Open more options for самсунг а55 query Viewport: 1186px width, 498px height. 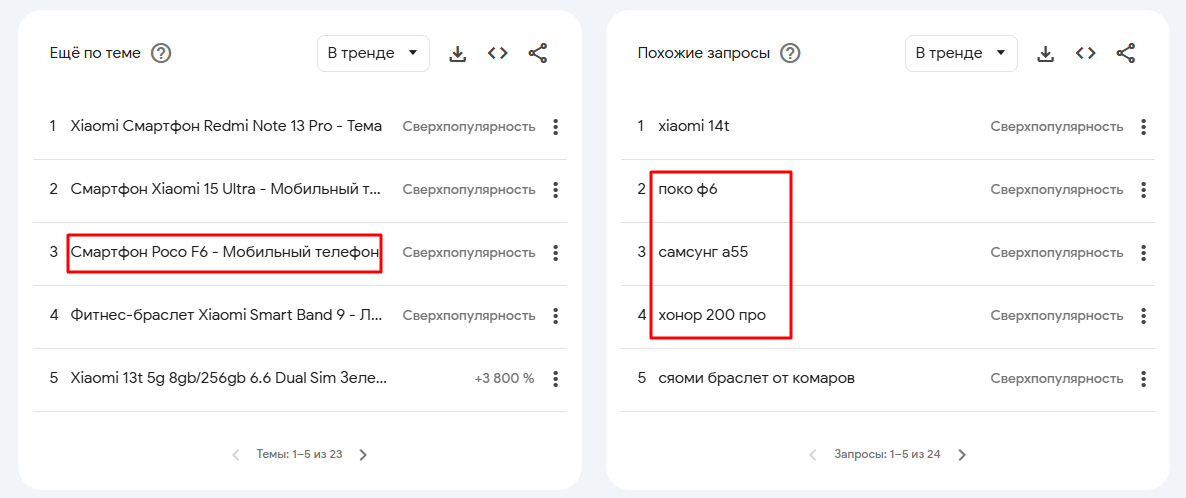[x=1144, y=252]
